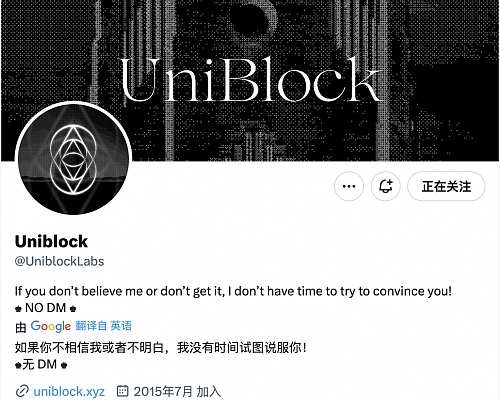500x400 pixels.
Task: Click the NO DM bio line
Action: [x=46, y=308]
